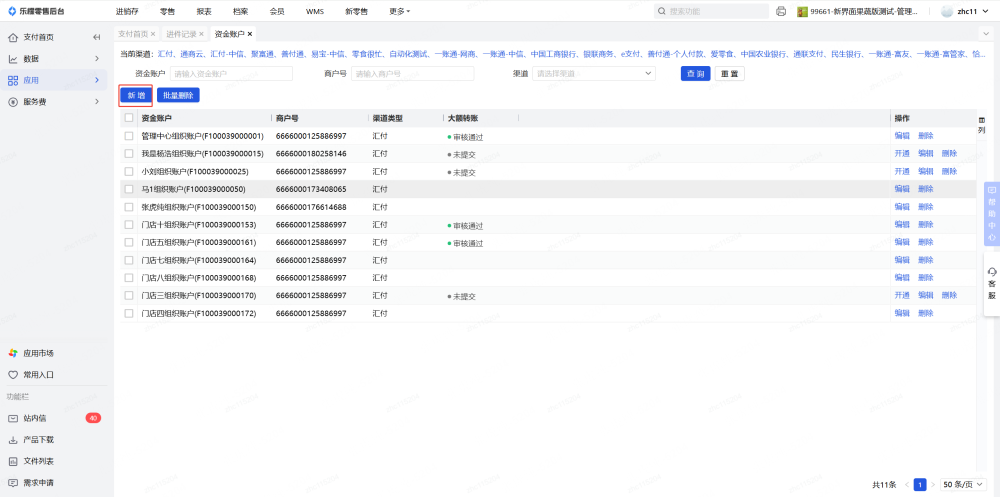
Task: Check the 门店四组织账户 row checkbox
Action: pos(129,313)
